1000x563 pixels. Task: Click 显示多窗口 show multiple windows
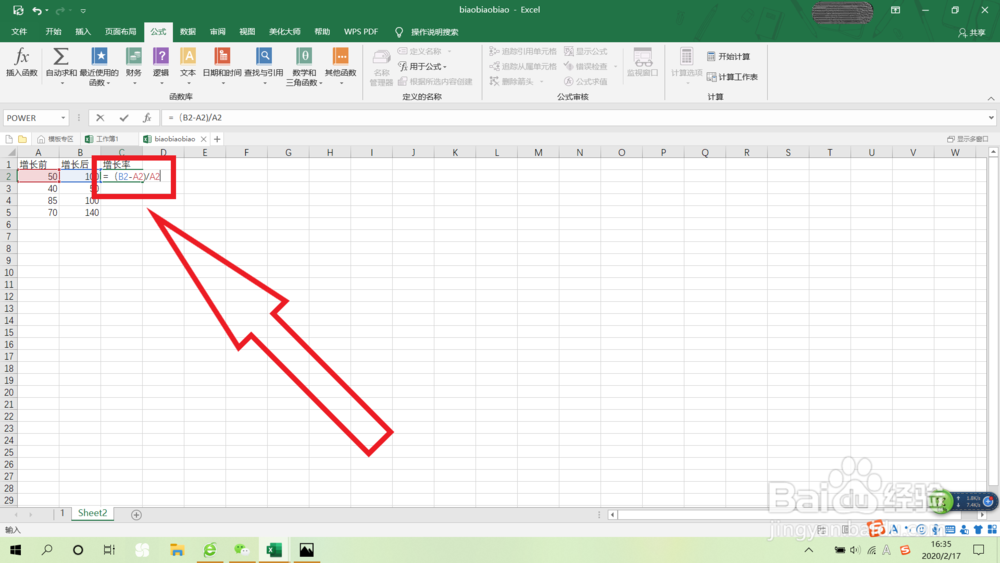coord(967,139)
